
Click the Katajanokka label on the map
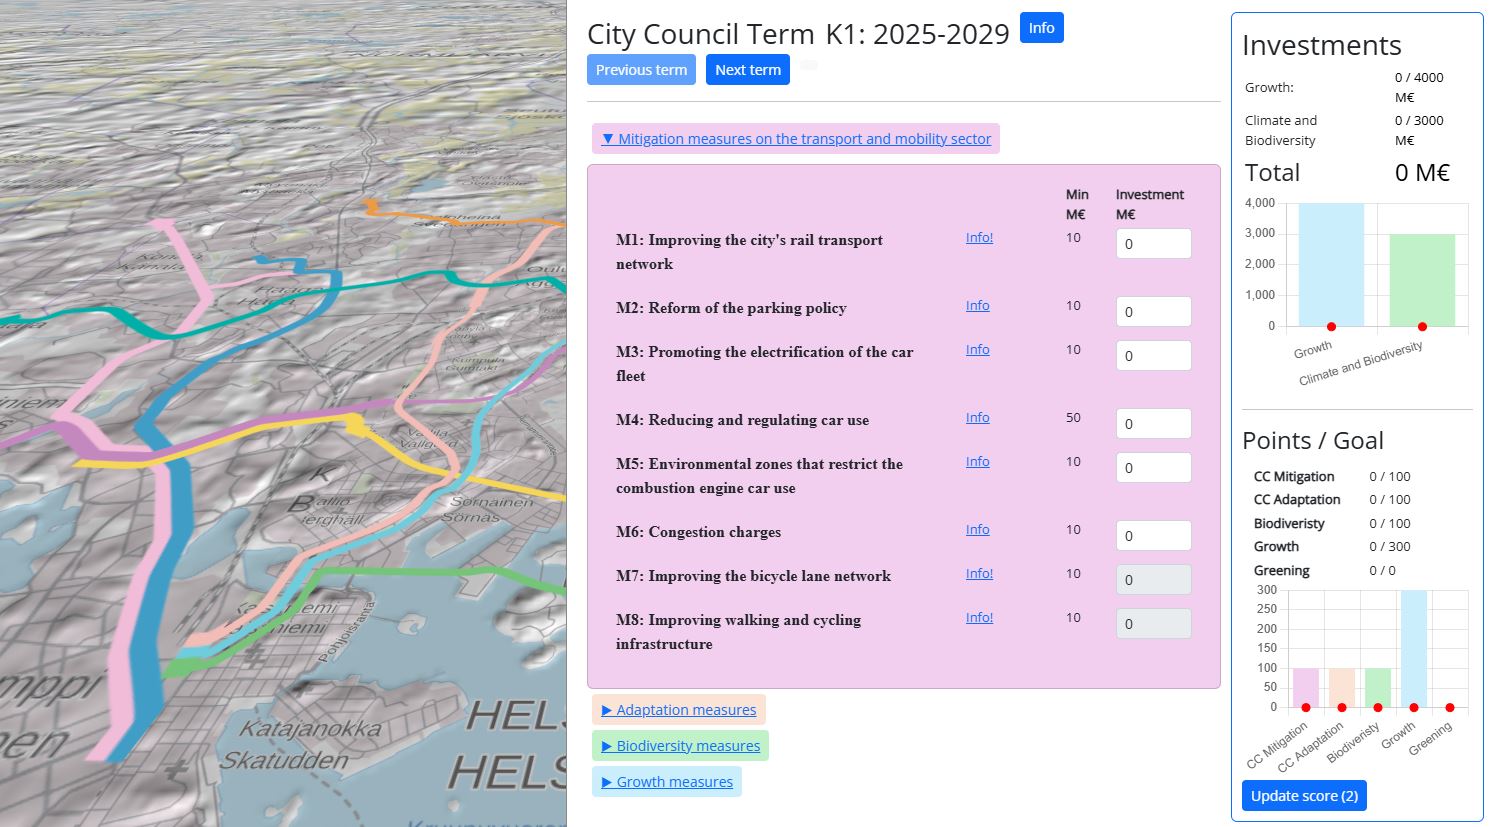click(309, 729)
